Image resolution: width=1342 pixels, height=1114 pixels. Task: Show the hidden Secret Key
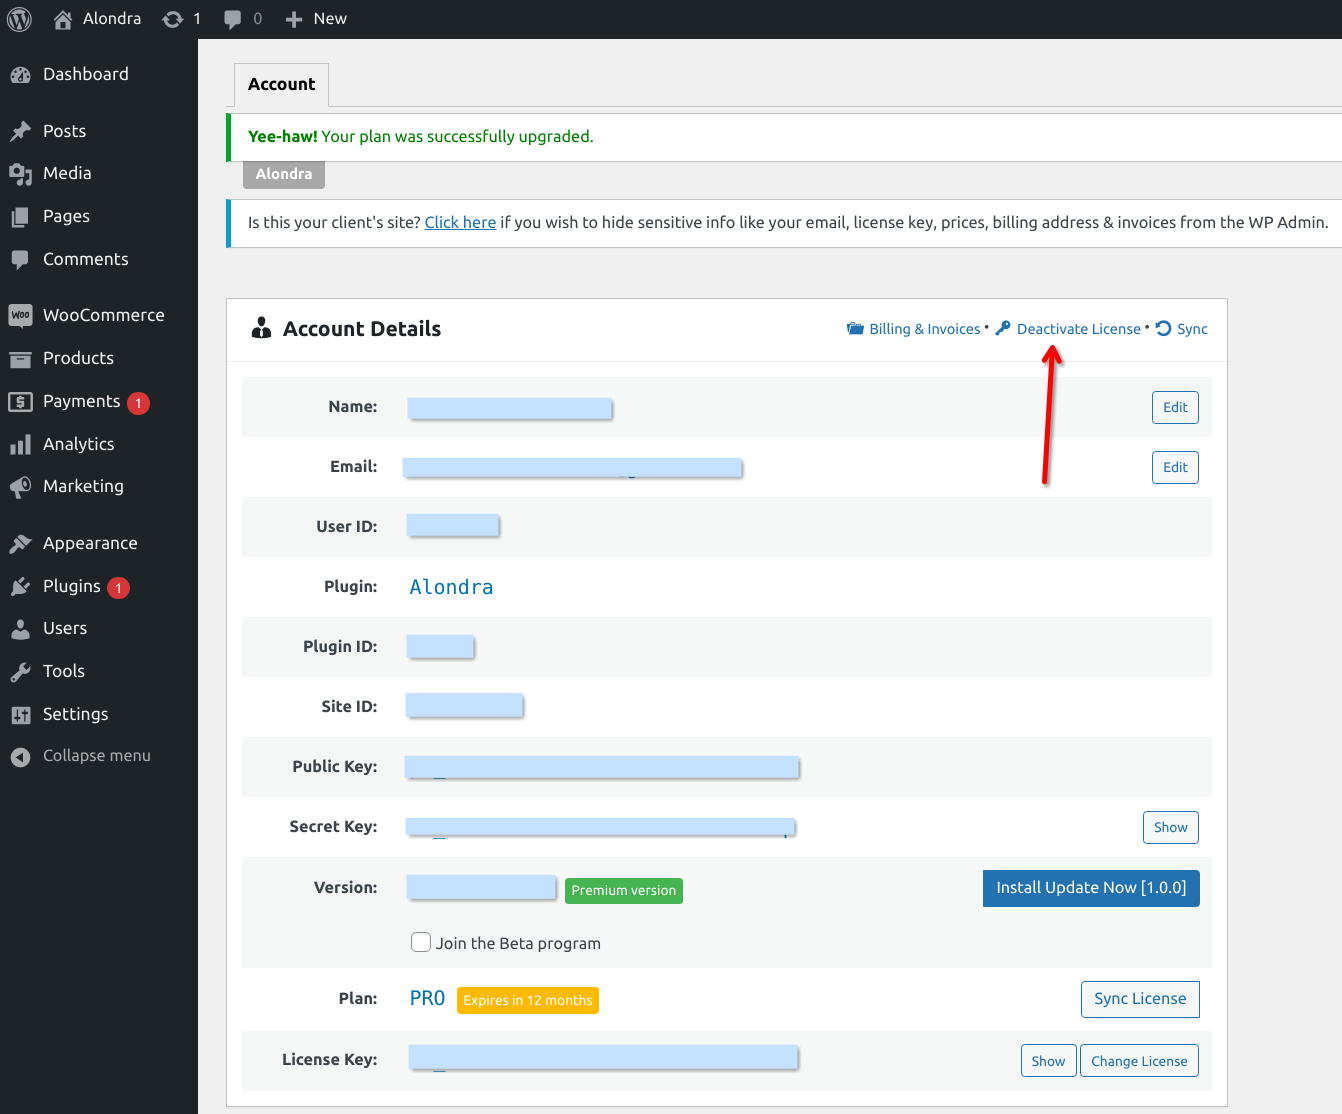[x=1170, y=827]
